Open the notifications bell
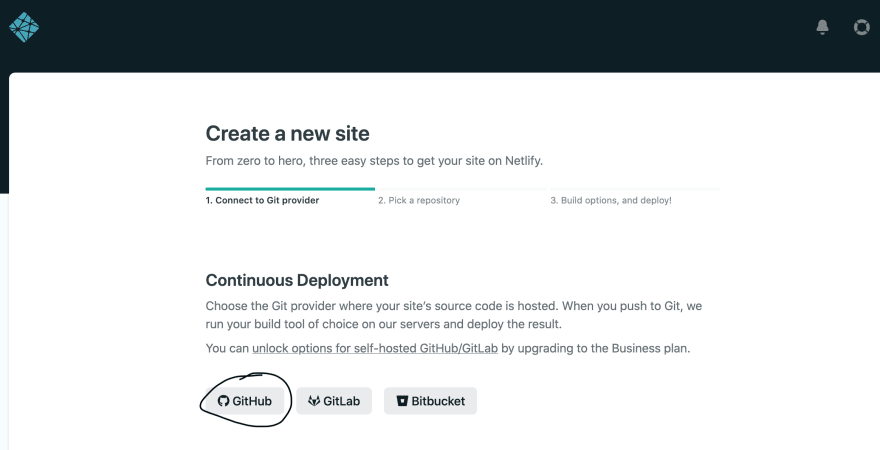Image resolution: width=880 pixels, height=450 pixels. [822, 27]
